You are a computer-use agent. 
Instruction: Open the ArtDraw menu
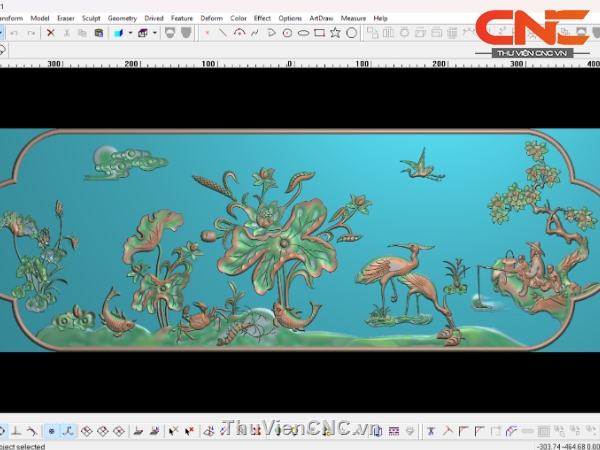(321, 18)
